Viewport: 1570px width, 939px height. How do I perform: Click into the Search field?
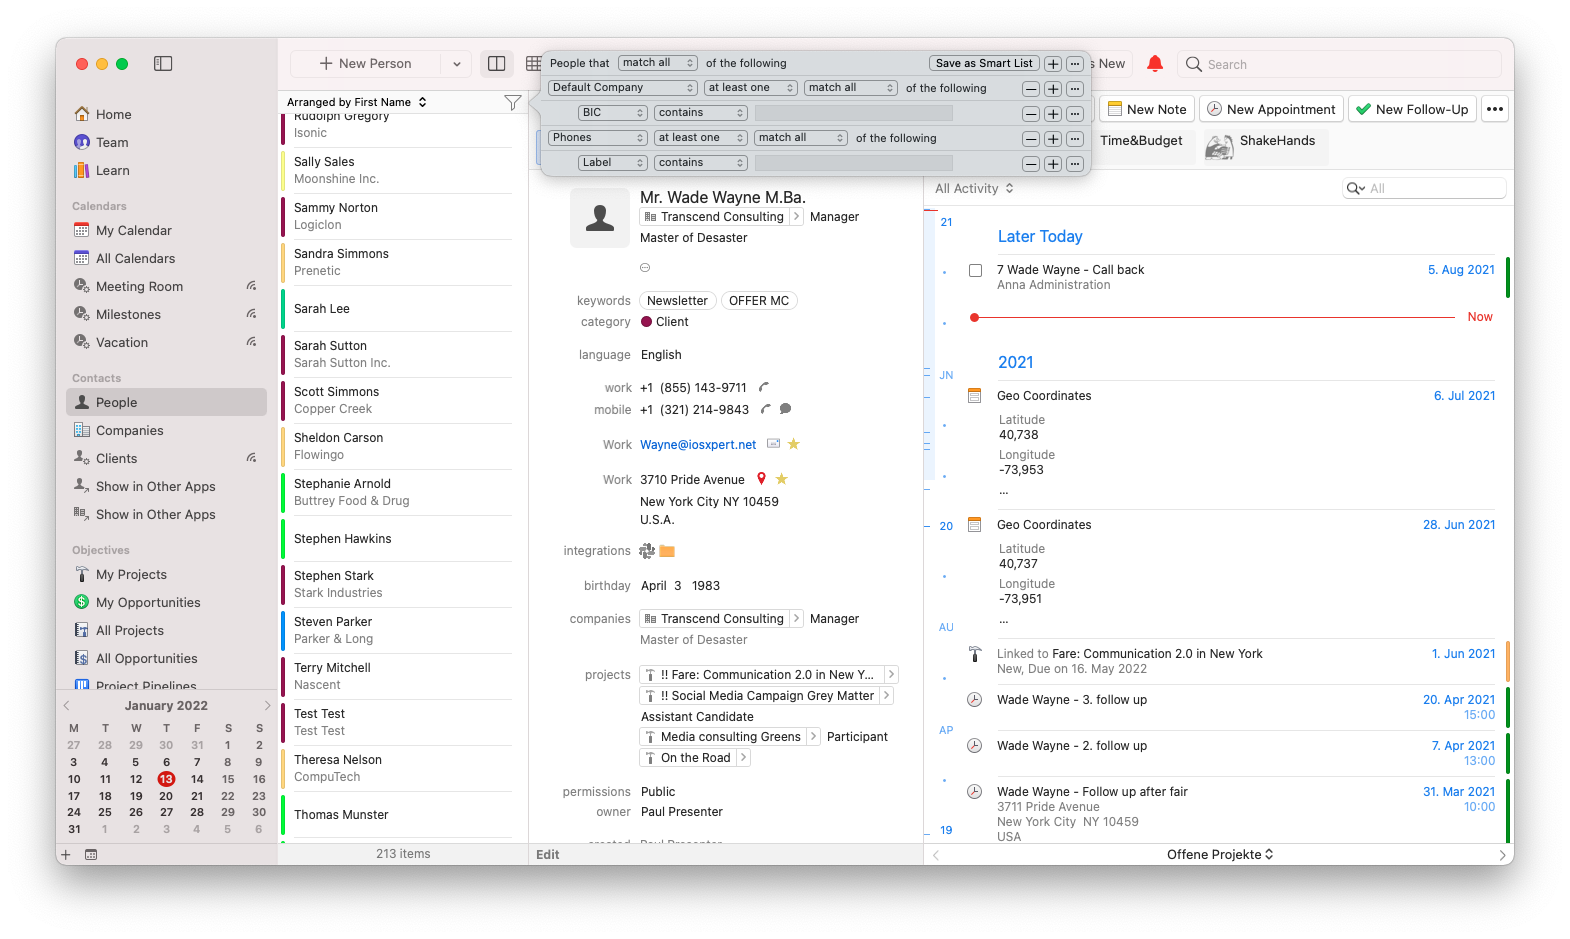(1340, 64)
